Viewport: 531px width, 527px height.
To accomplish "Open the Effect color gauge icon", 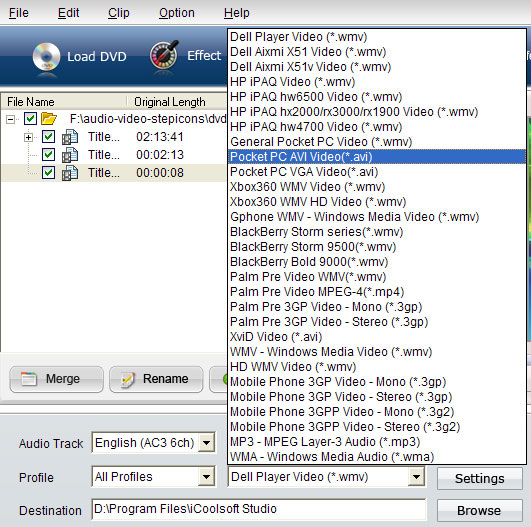I will click(x=164, y=55).
